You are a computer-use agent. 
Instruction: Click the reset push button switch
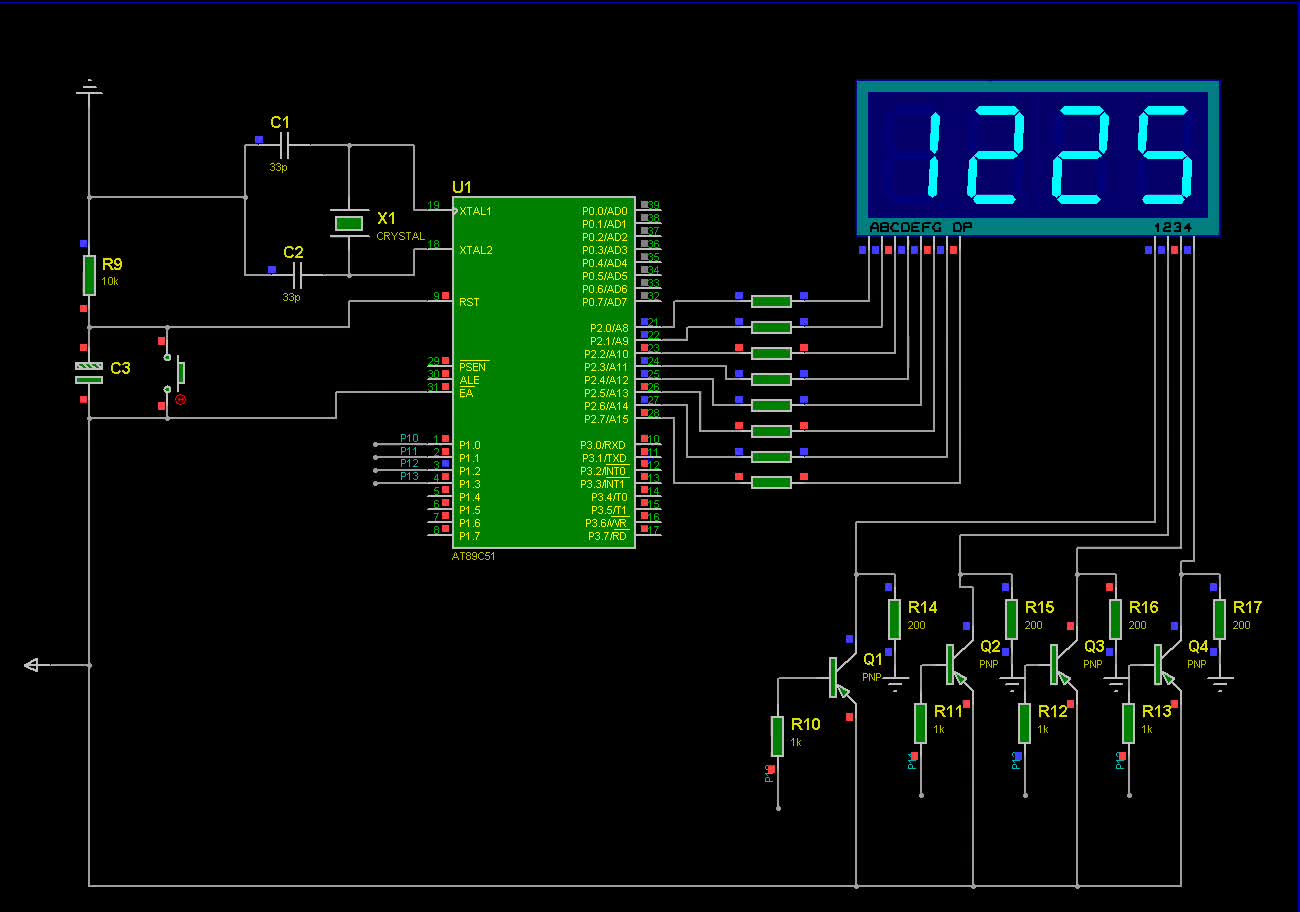(x=175, y=372)
